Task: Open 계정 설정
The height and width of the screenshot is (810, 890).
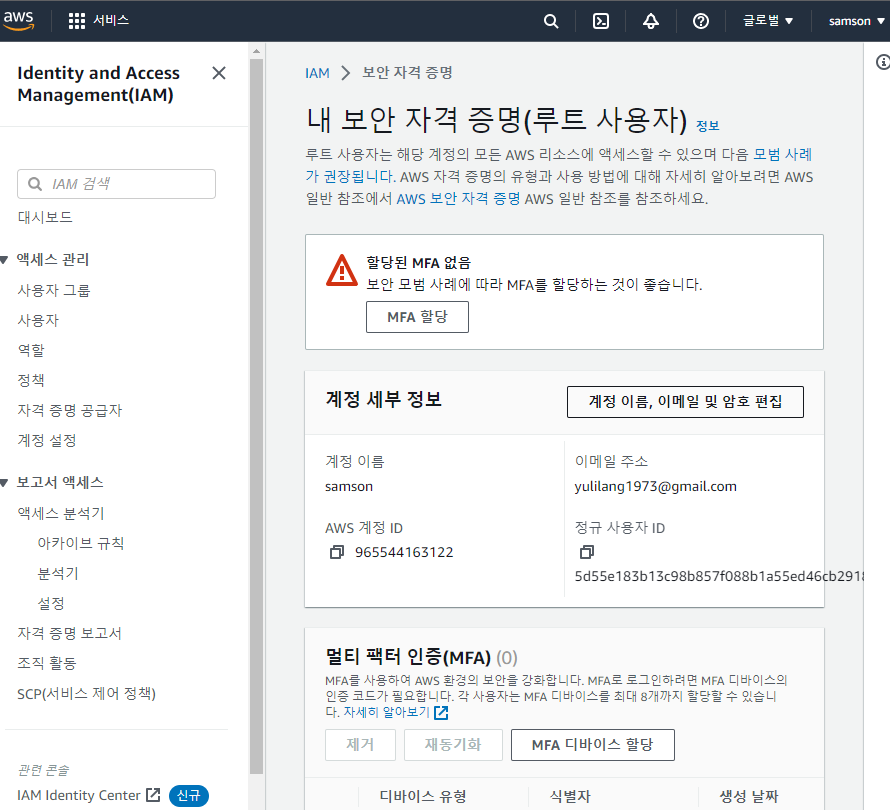Action: (47, 440)
